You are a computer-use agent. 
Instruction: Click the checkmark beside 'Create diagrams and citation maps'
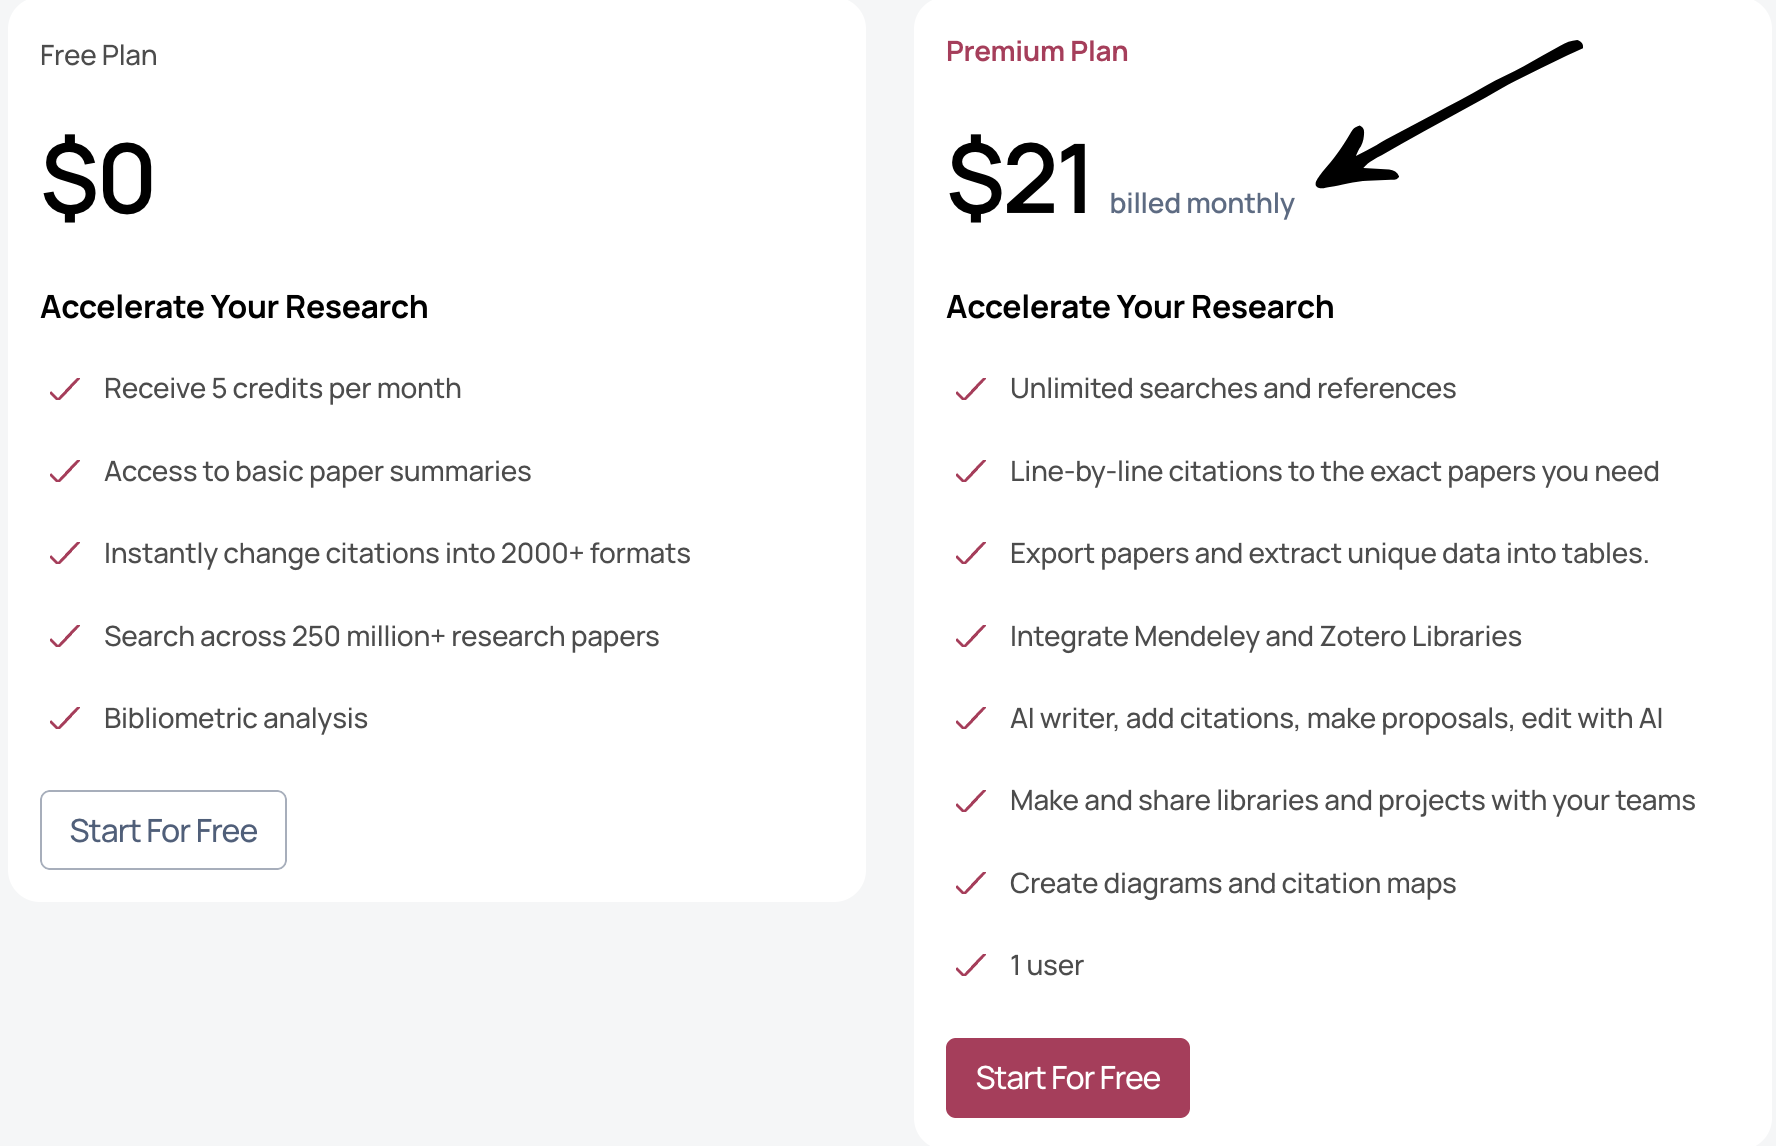tap(969, 884)
